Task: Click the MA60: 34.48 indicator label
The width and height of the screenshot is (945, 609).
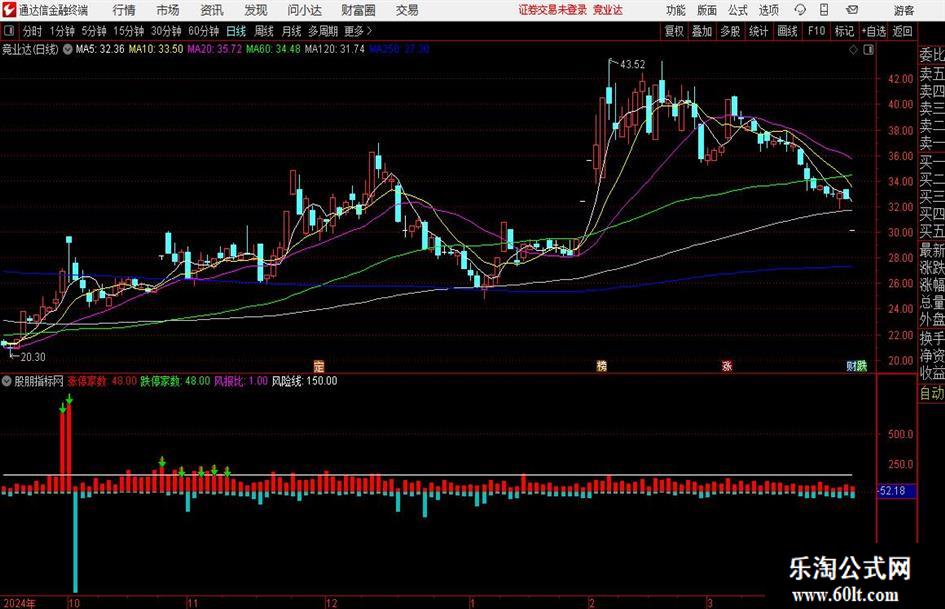Action: [273, 49]
